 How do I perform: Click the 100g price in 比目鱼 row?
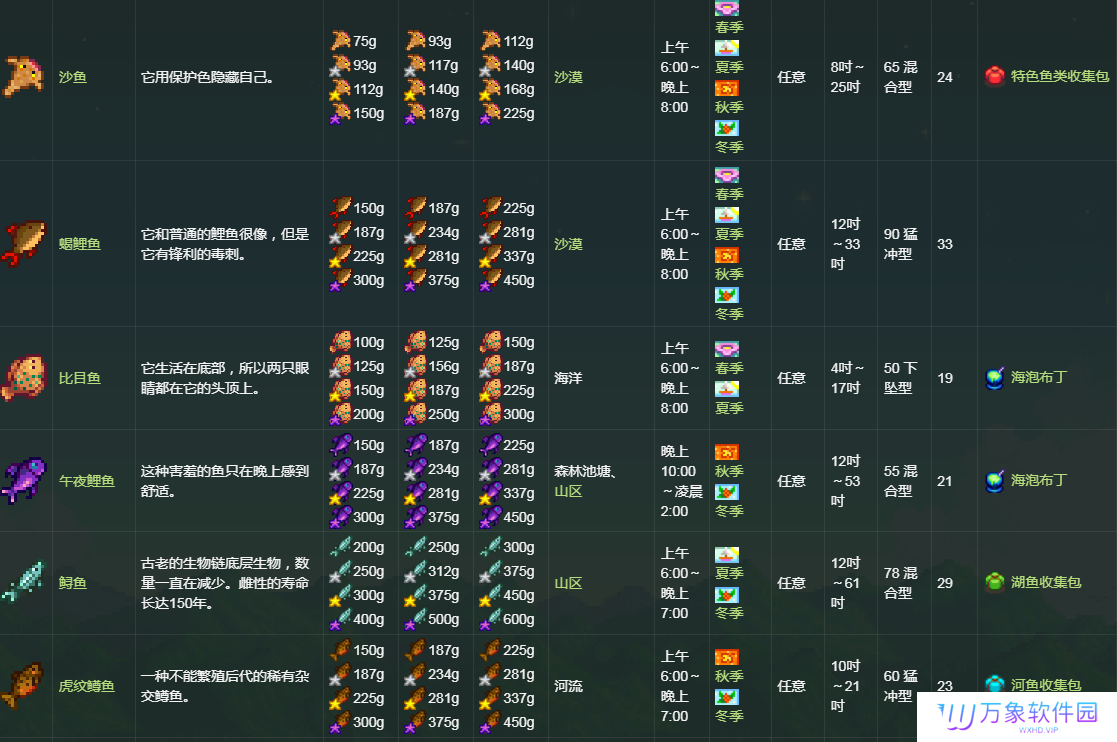[368, 343]
